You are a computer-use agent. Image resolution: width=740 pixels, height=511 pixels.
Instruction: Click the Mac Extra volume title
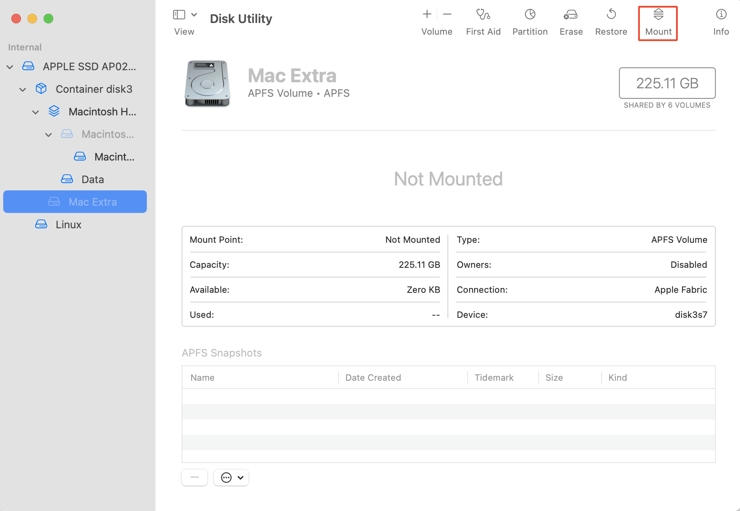tap(292, 75)
